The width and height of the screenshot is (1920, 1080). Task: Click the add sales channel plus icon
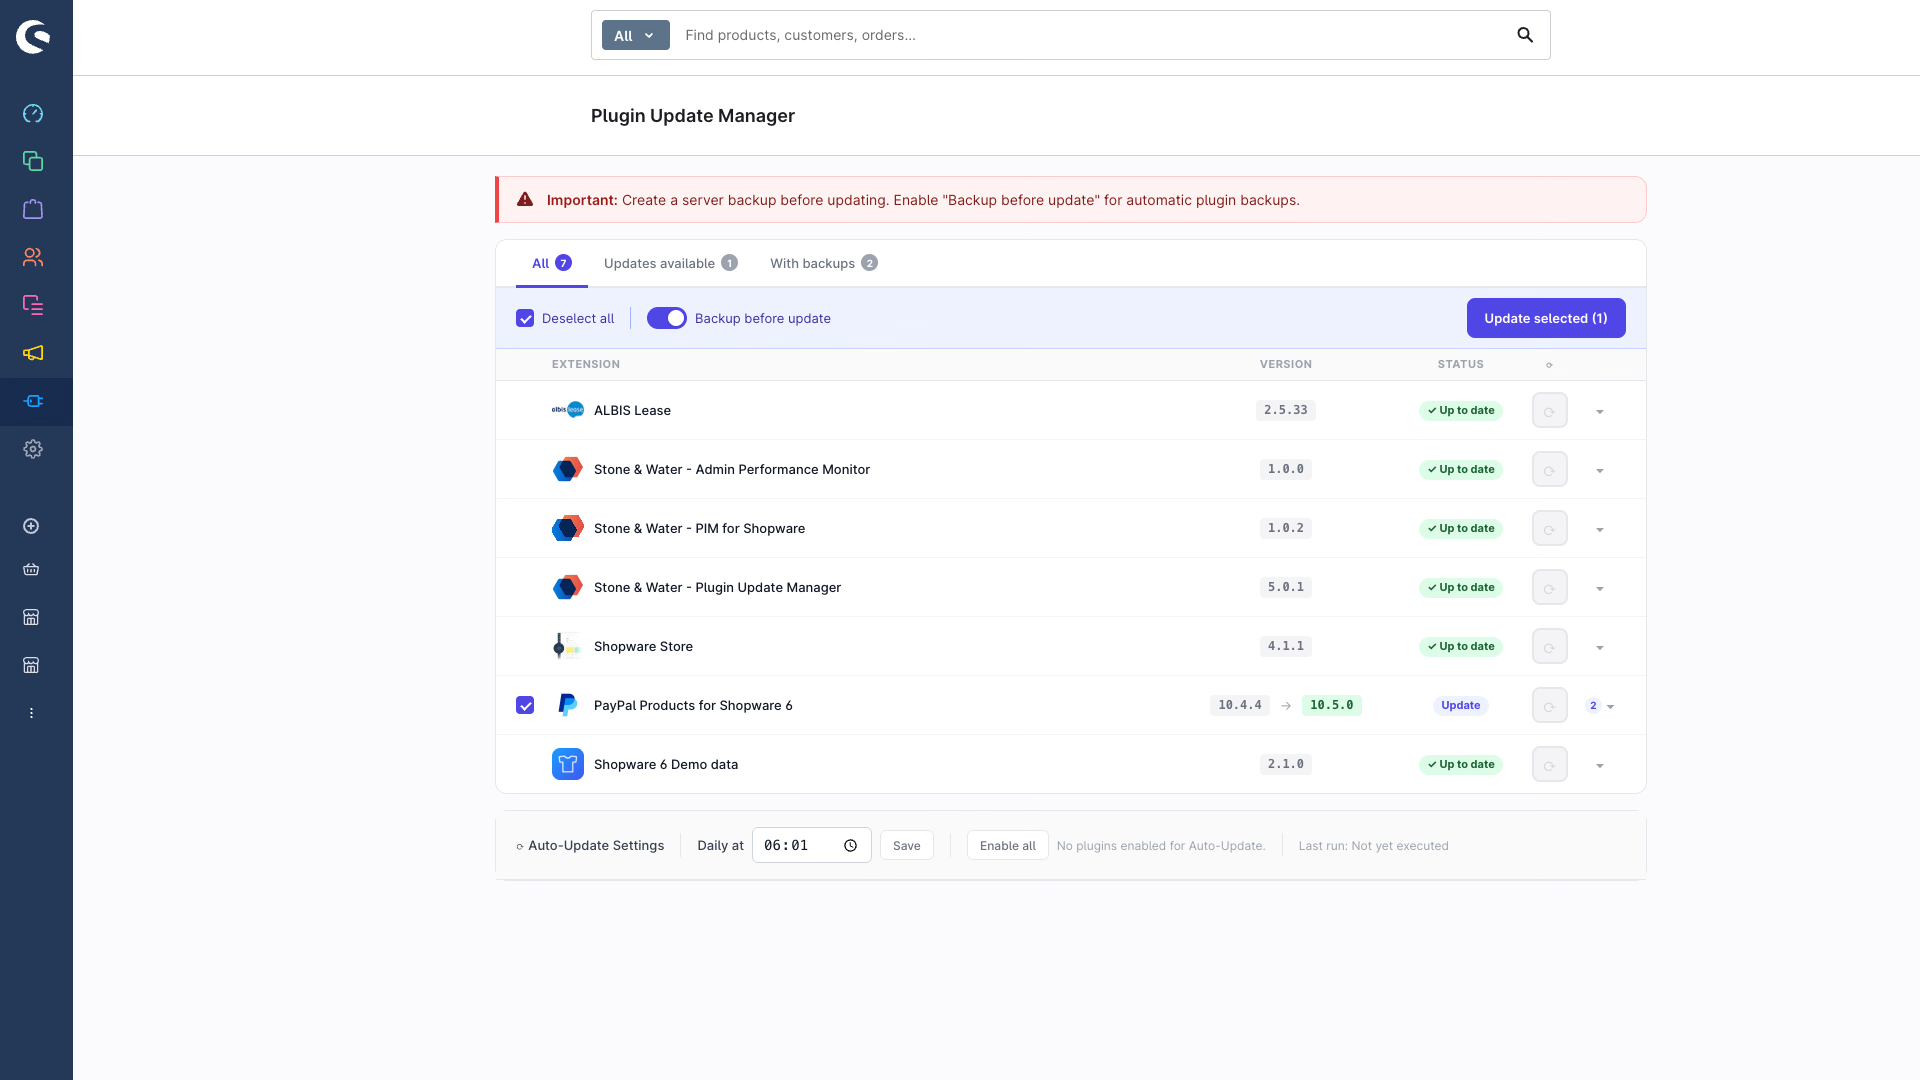31,526
